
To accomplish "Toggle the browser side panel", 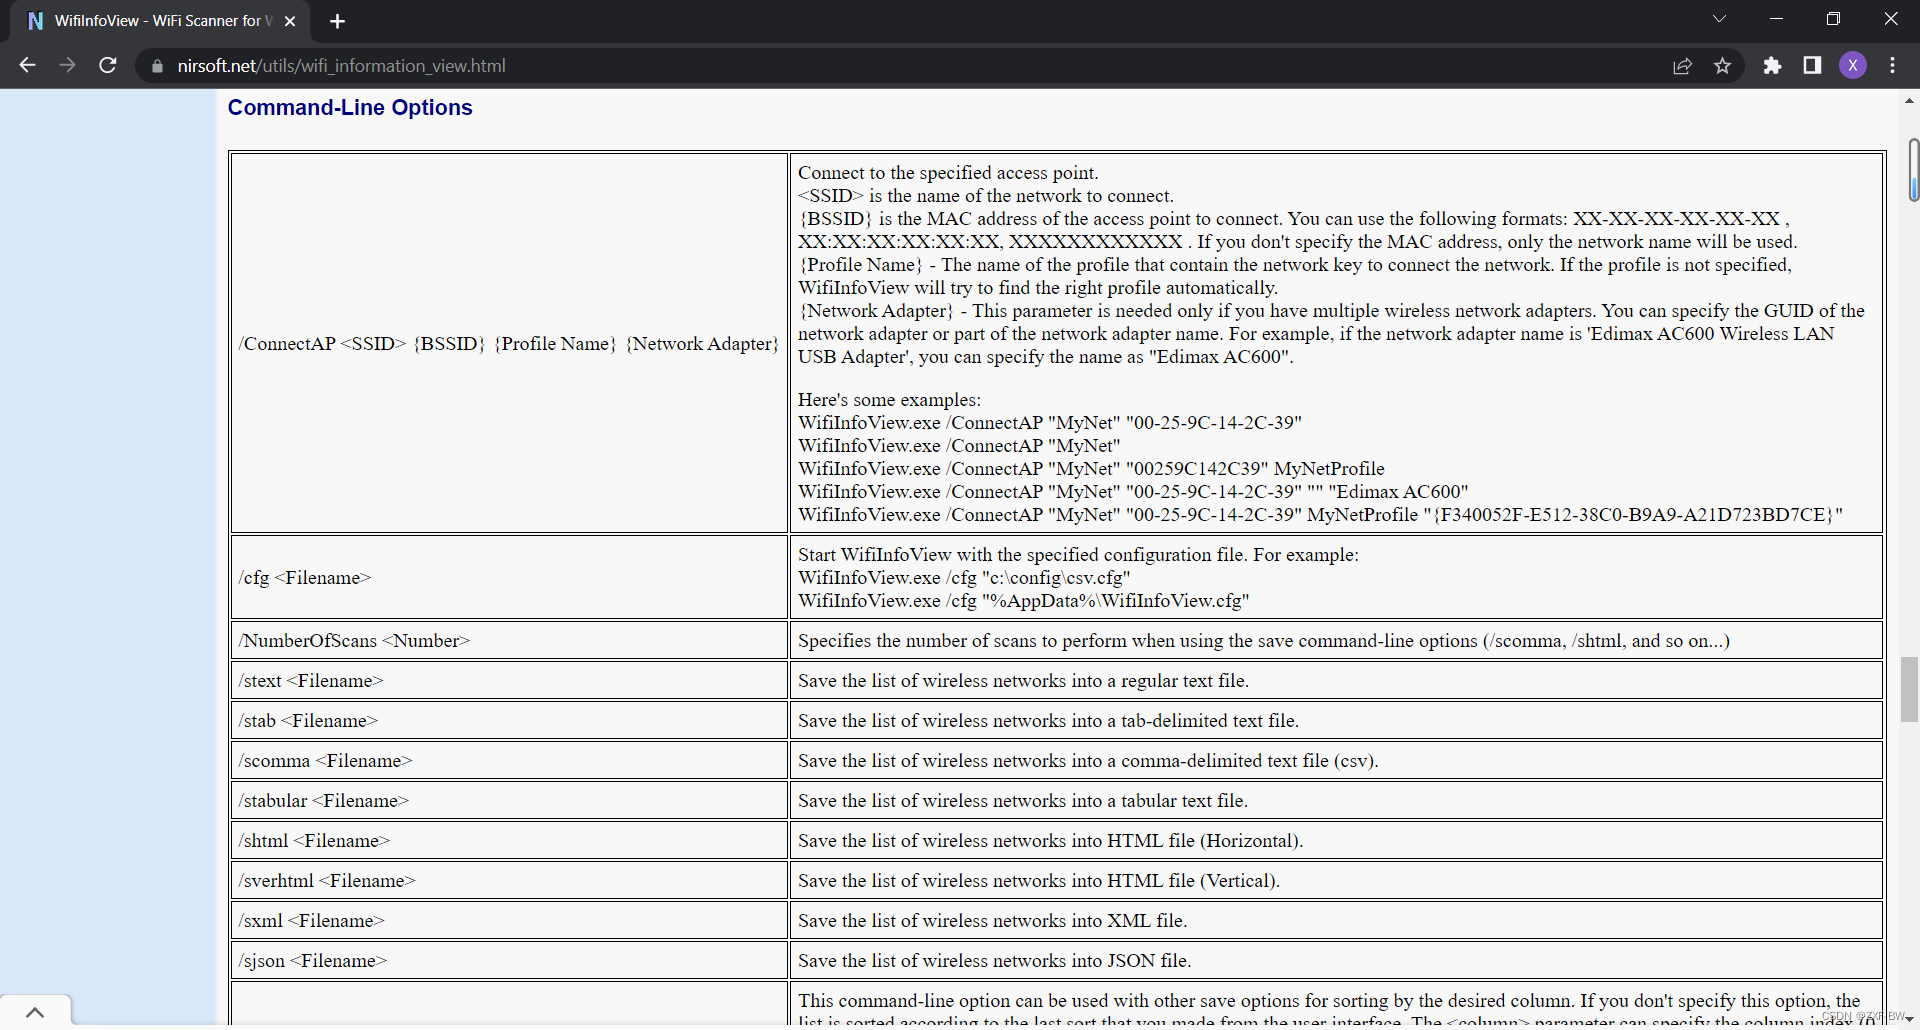I will pyautogui.click(x=1812, y=66).
